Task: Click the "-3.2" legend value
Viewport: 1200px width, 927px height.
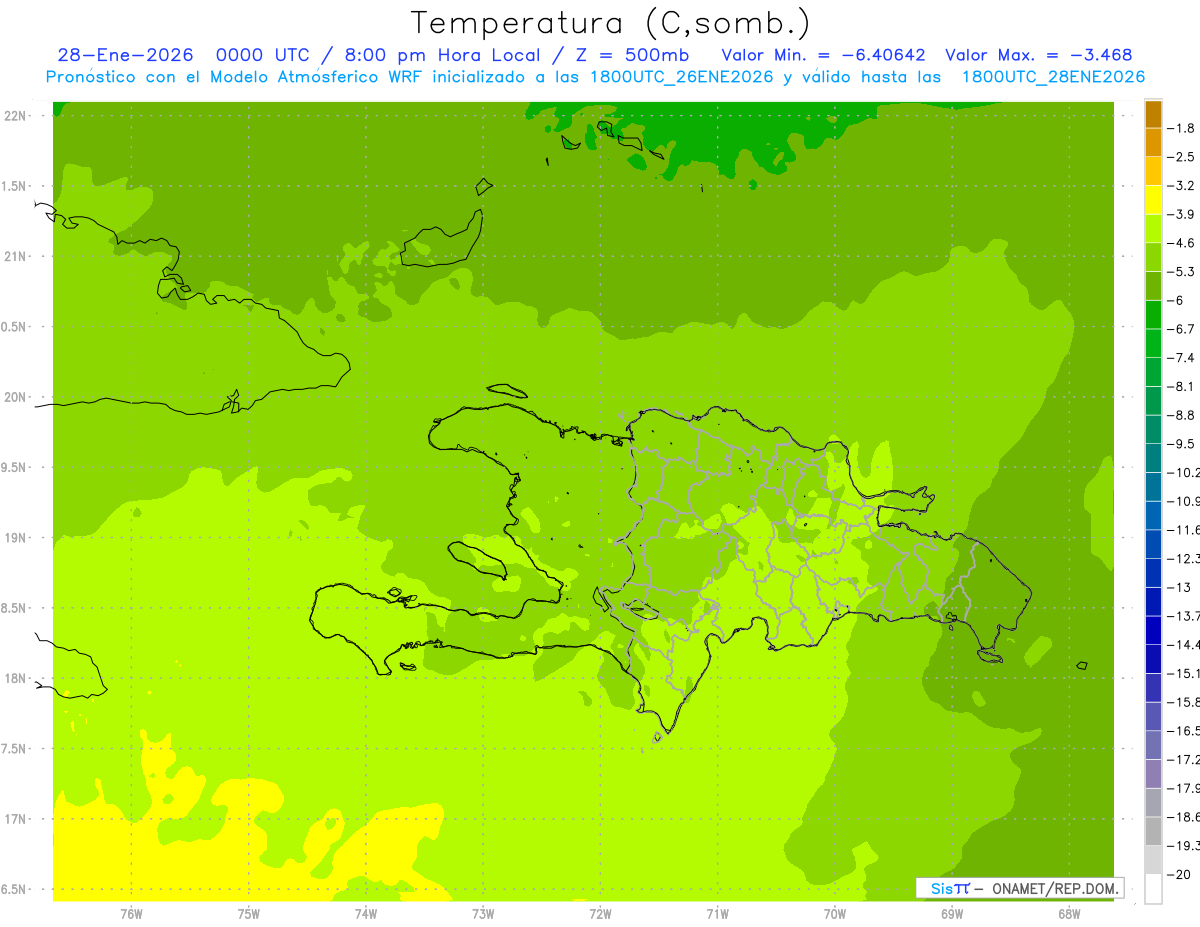Action: [x=1181, y=186]
